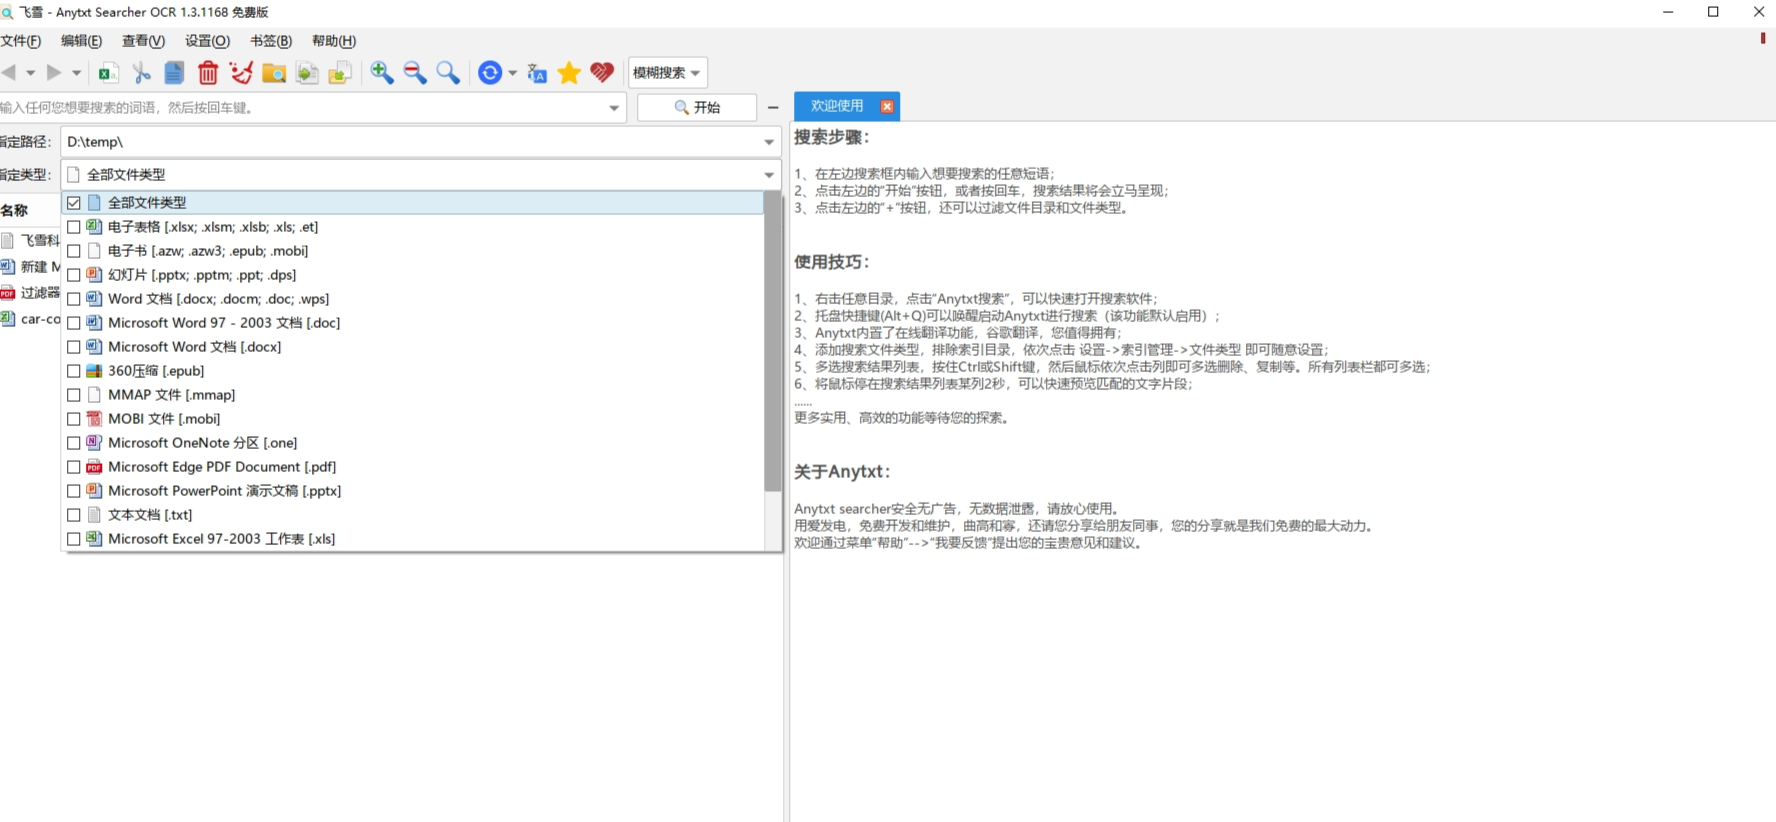
Task: Click the zoom out magnifier icon
Action: pos(414,73)
